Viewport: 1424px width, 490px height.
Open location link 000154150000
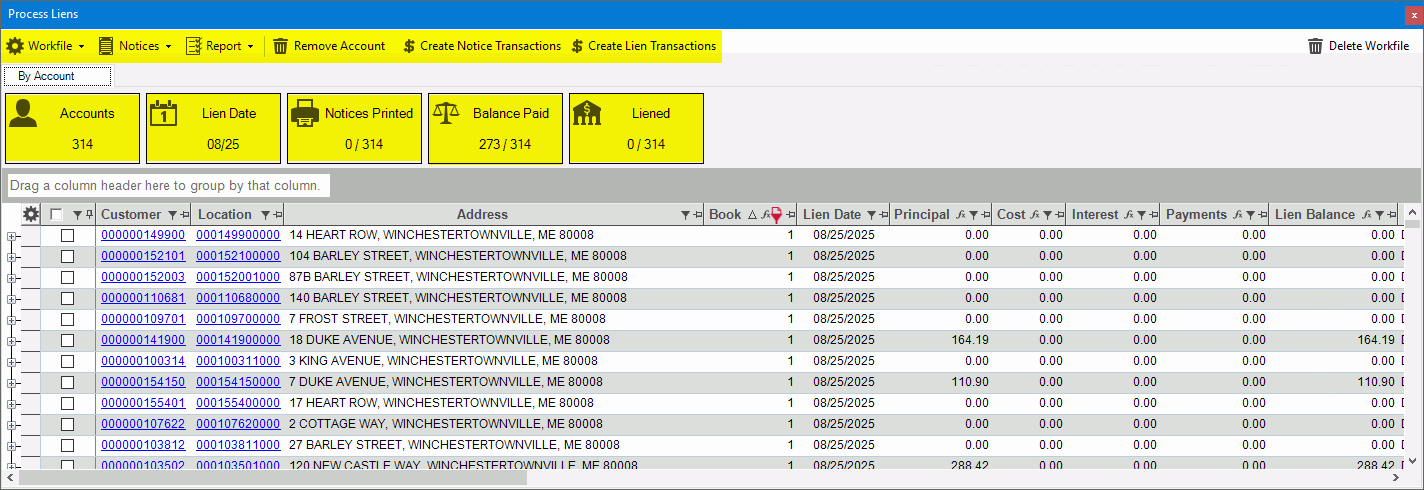point(238,382)
